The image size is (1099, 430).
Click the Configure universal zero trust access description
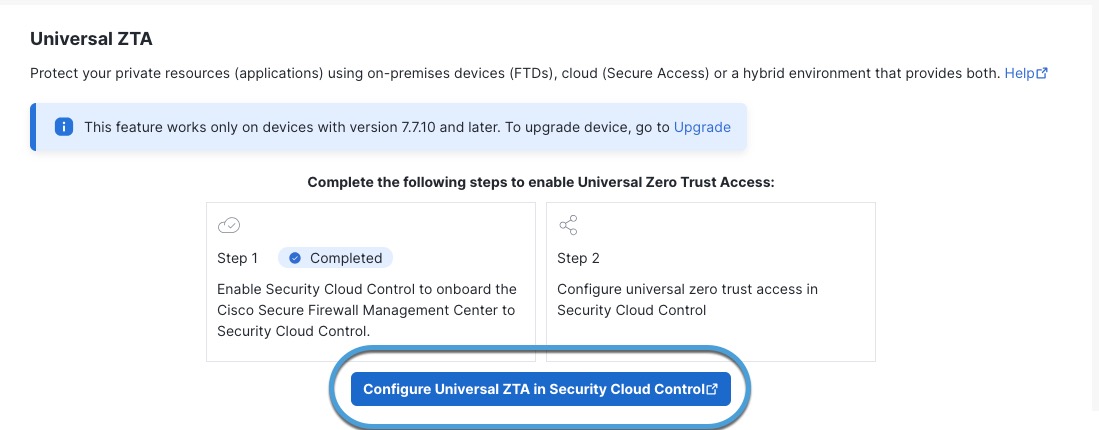(686, 299)
